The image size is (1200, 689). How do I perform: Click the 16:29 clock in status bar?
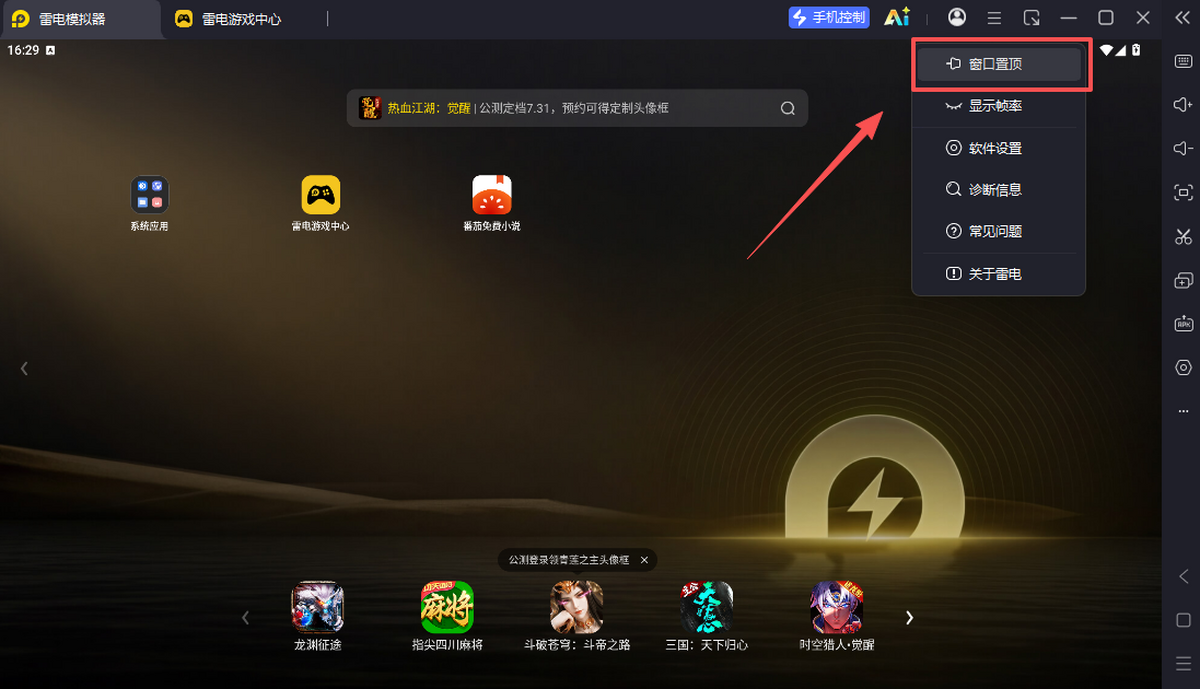click(x=23, y=50)
